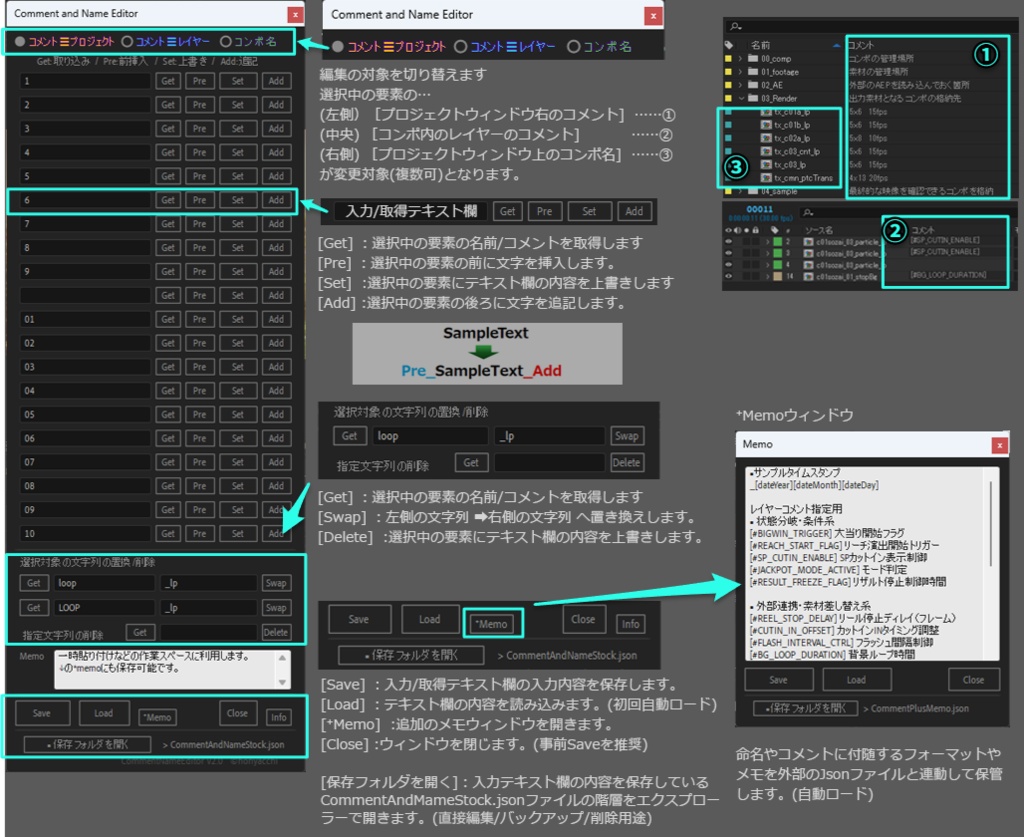
Task: Click the ソース名 column header in timeline
Action: click(820, 230)
